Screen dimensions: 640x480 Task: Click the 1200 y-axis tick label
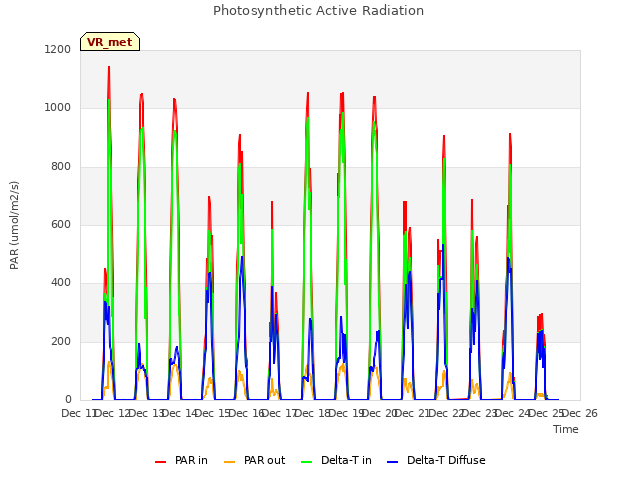58,49
